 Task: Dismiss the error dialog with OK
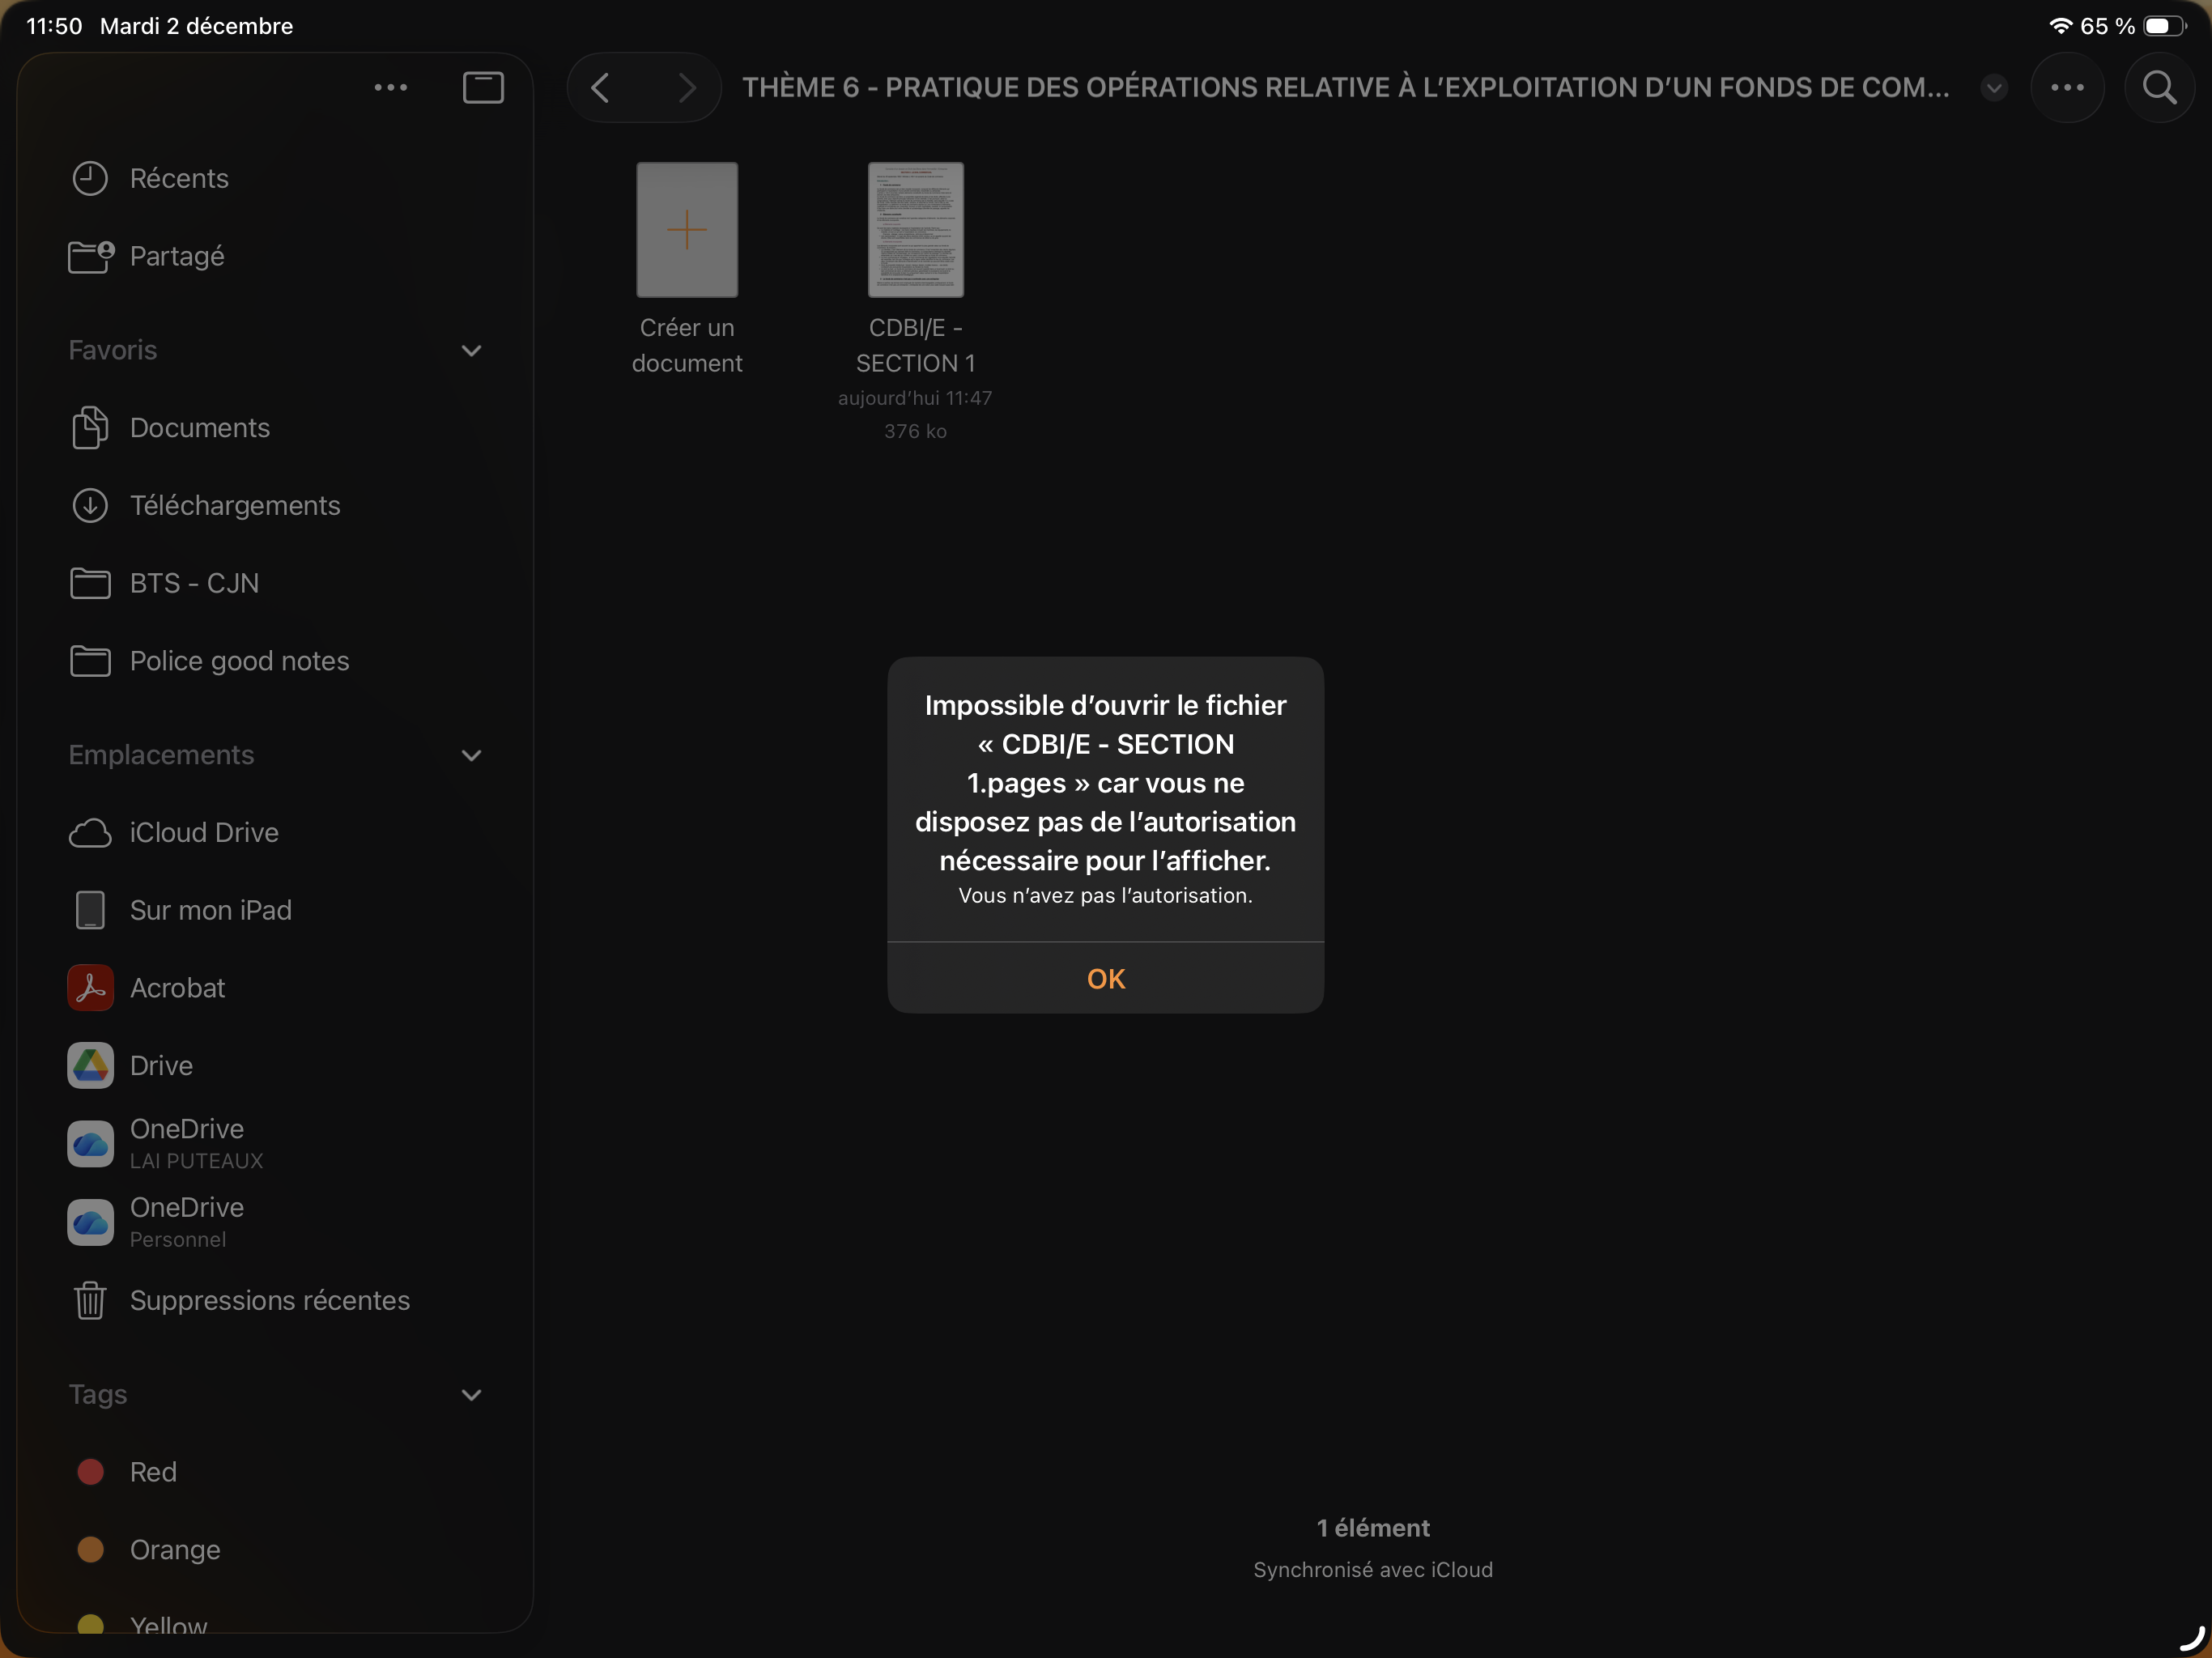coord(1105,978)
